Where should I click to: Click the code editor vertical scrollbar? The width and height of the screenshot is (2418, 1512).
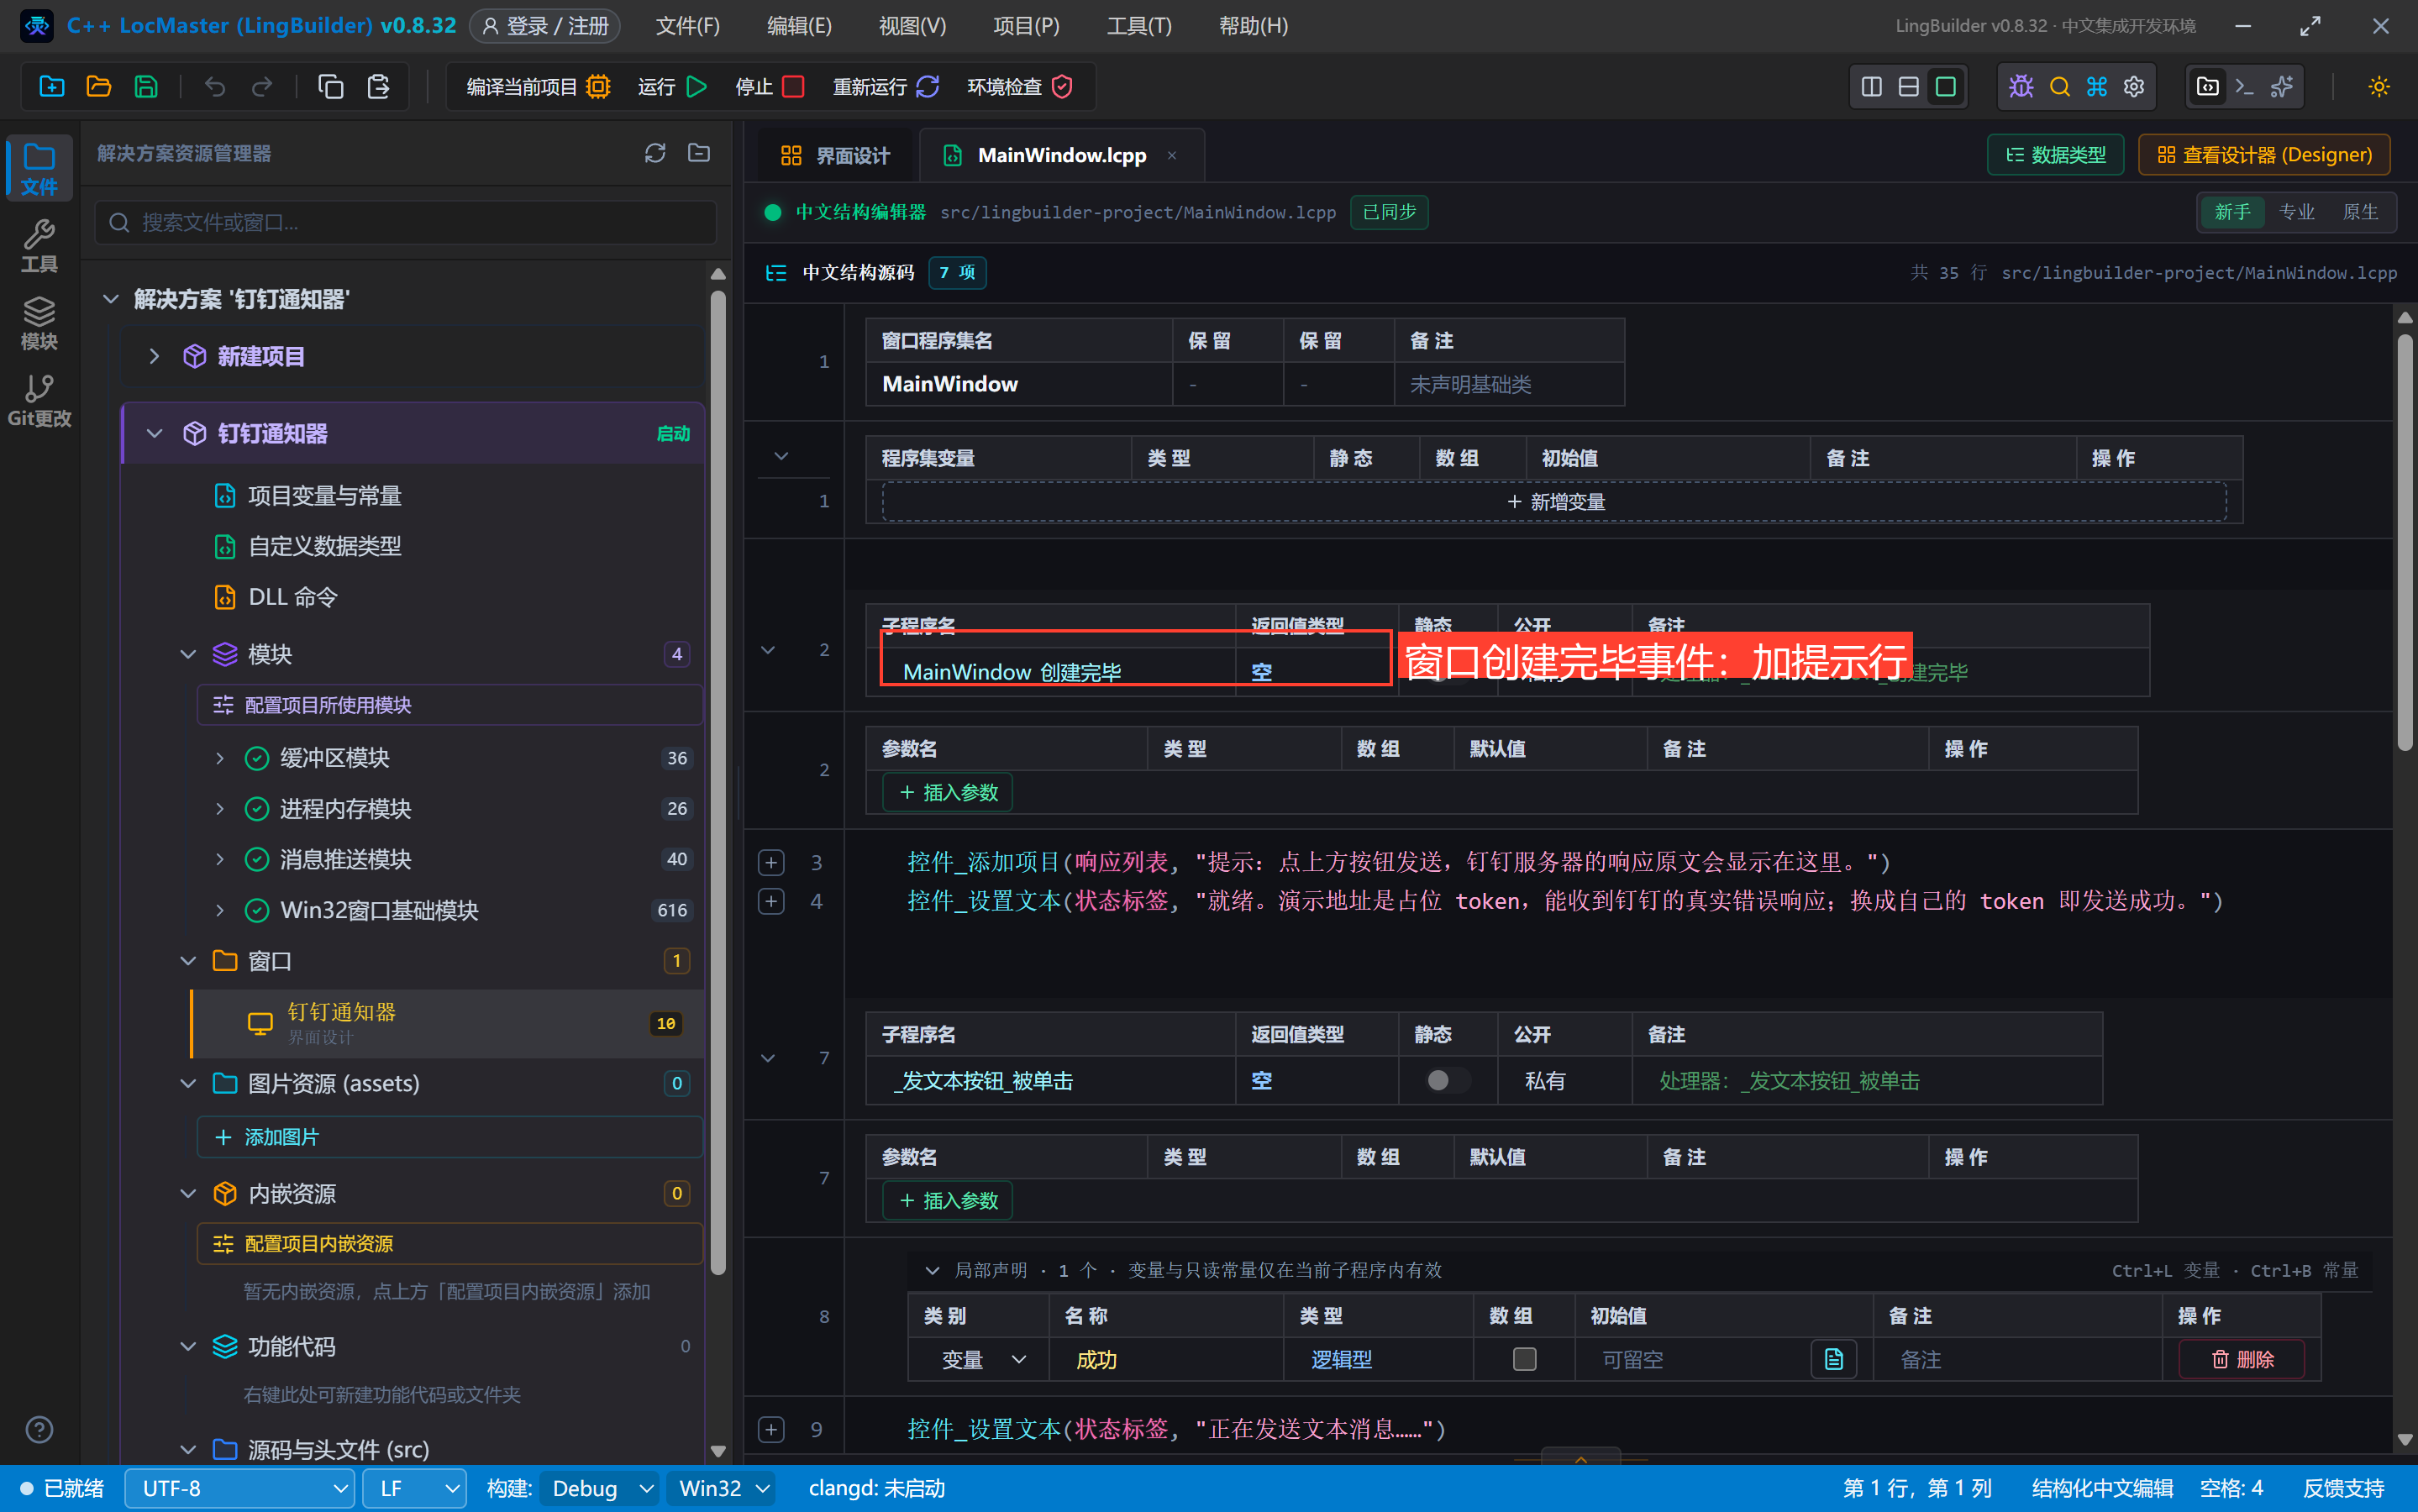[x=2404, y=540]
